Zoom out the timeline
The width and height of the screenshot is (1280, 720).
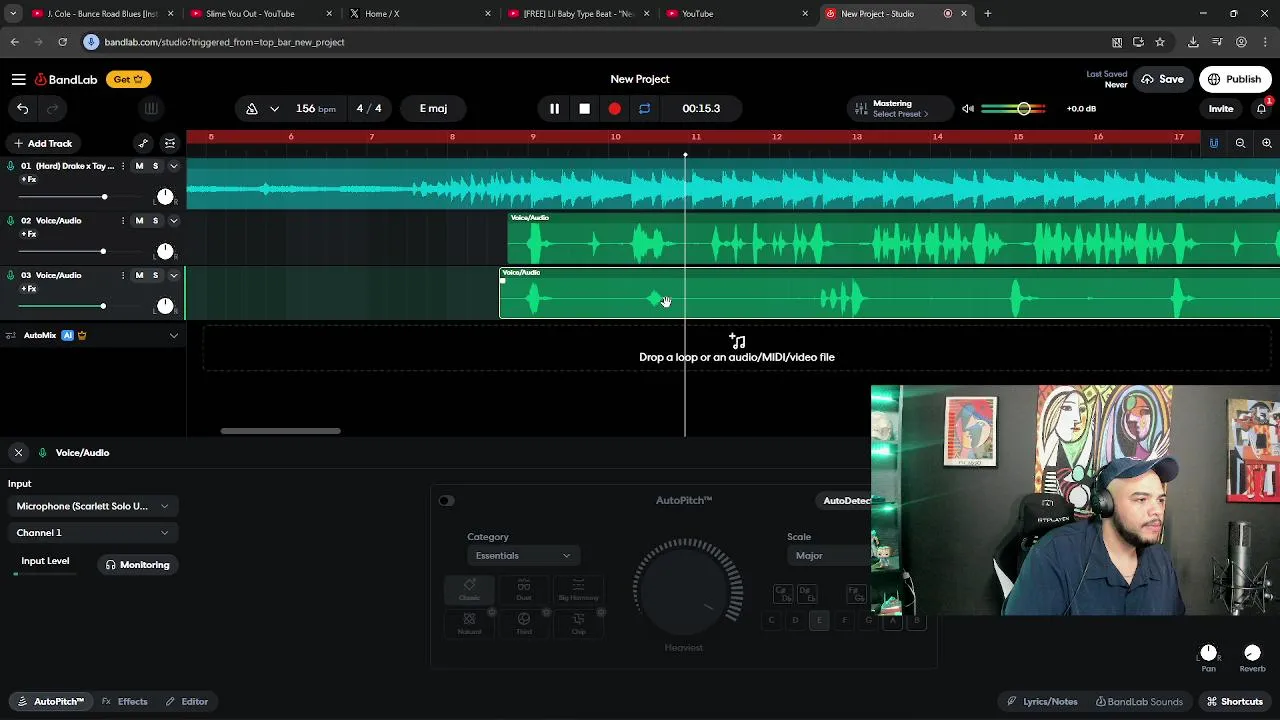(1240, 143)
